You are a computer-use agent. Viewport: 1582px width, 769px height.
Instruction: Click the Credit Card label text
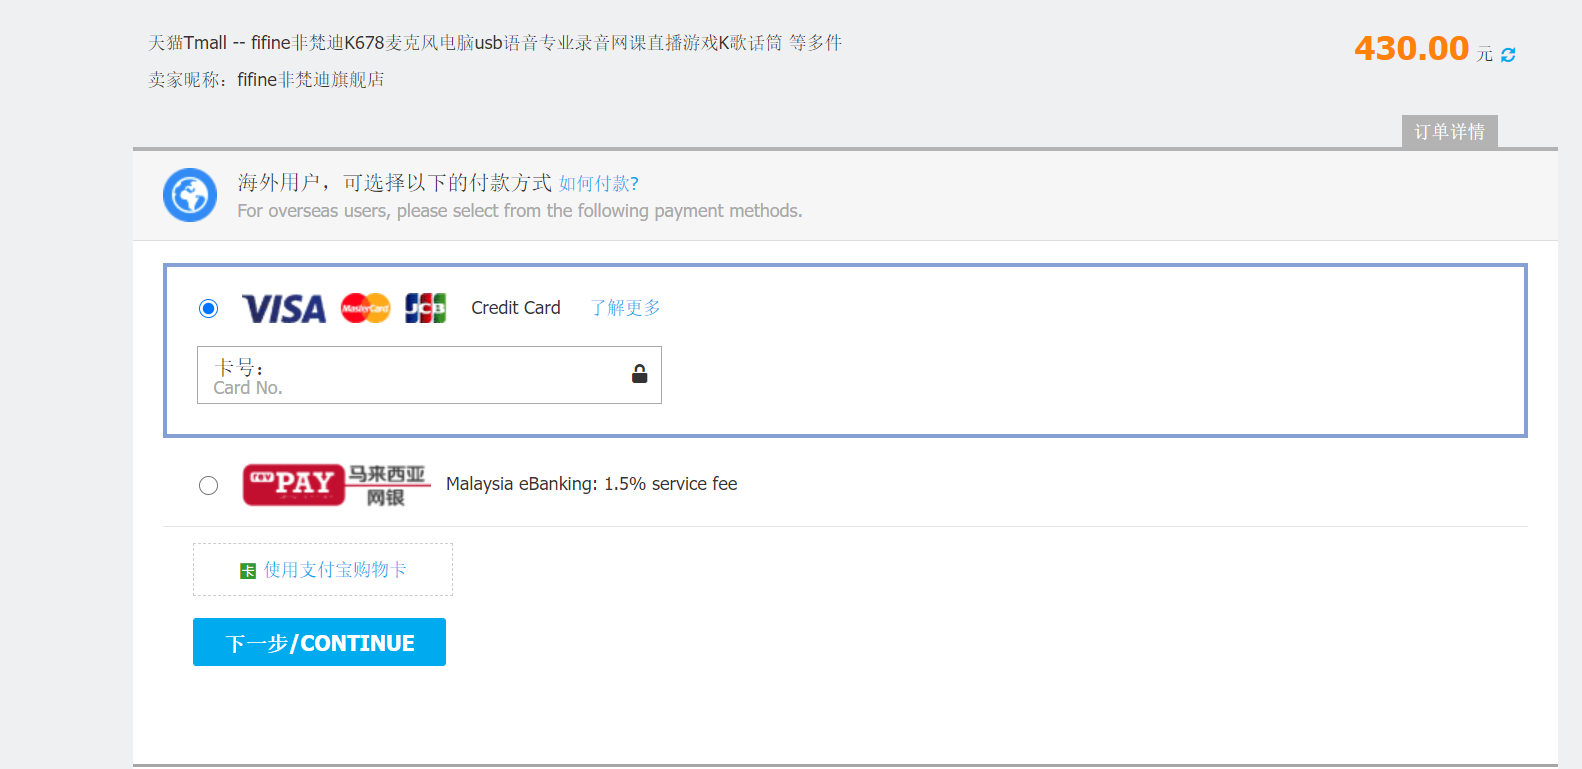coord(516,308)
